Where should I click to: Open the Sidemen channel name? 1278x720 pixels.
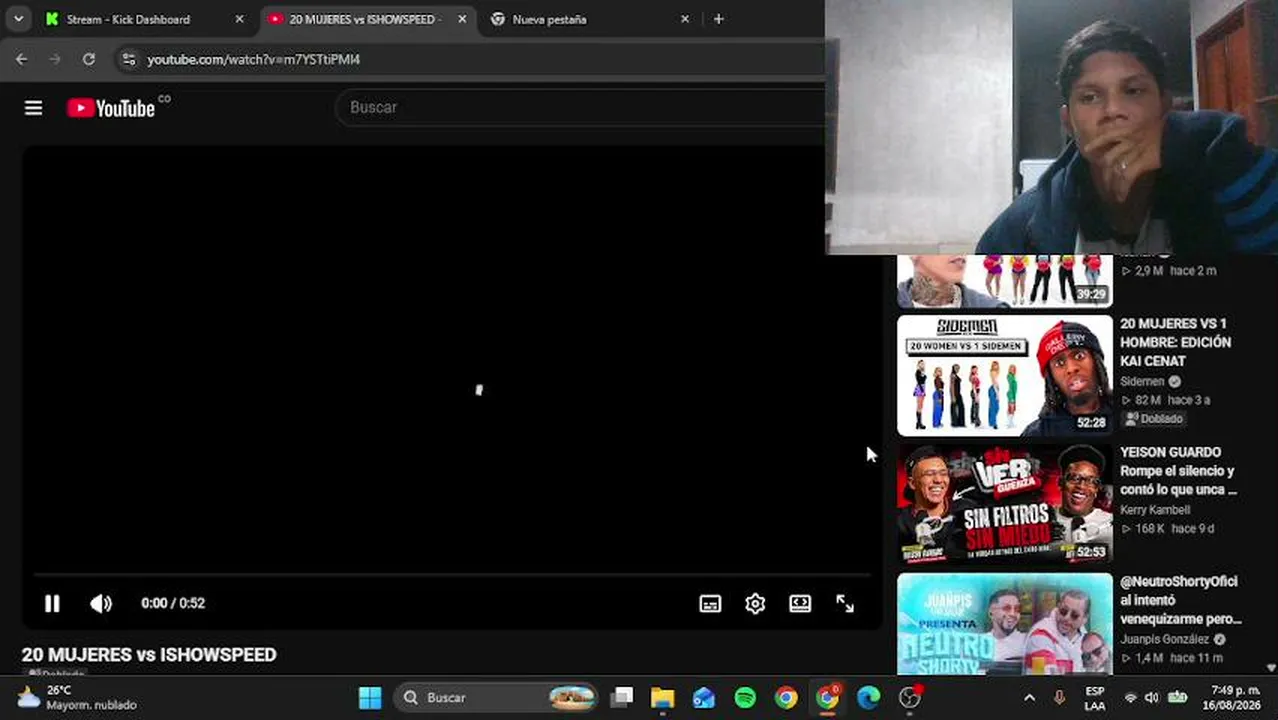(1142, 381)
